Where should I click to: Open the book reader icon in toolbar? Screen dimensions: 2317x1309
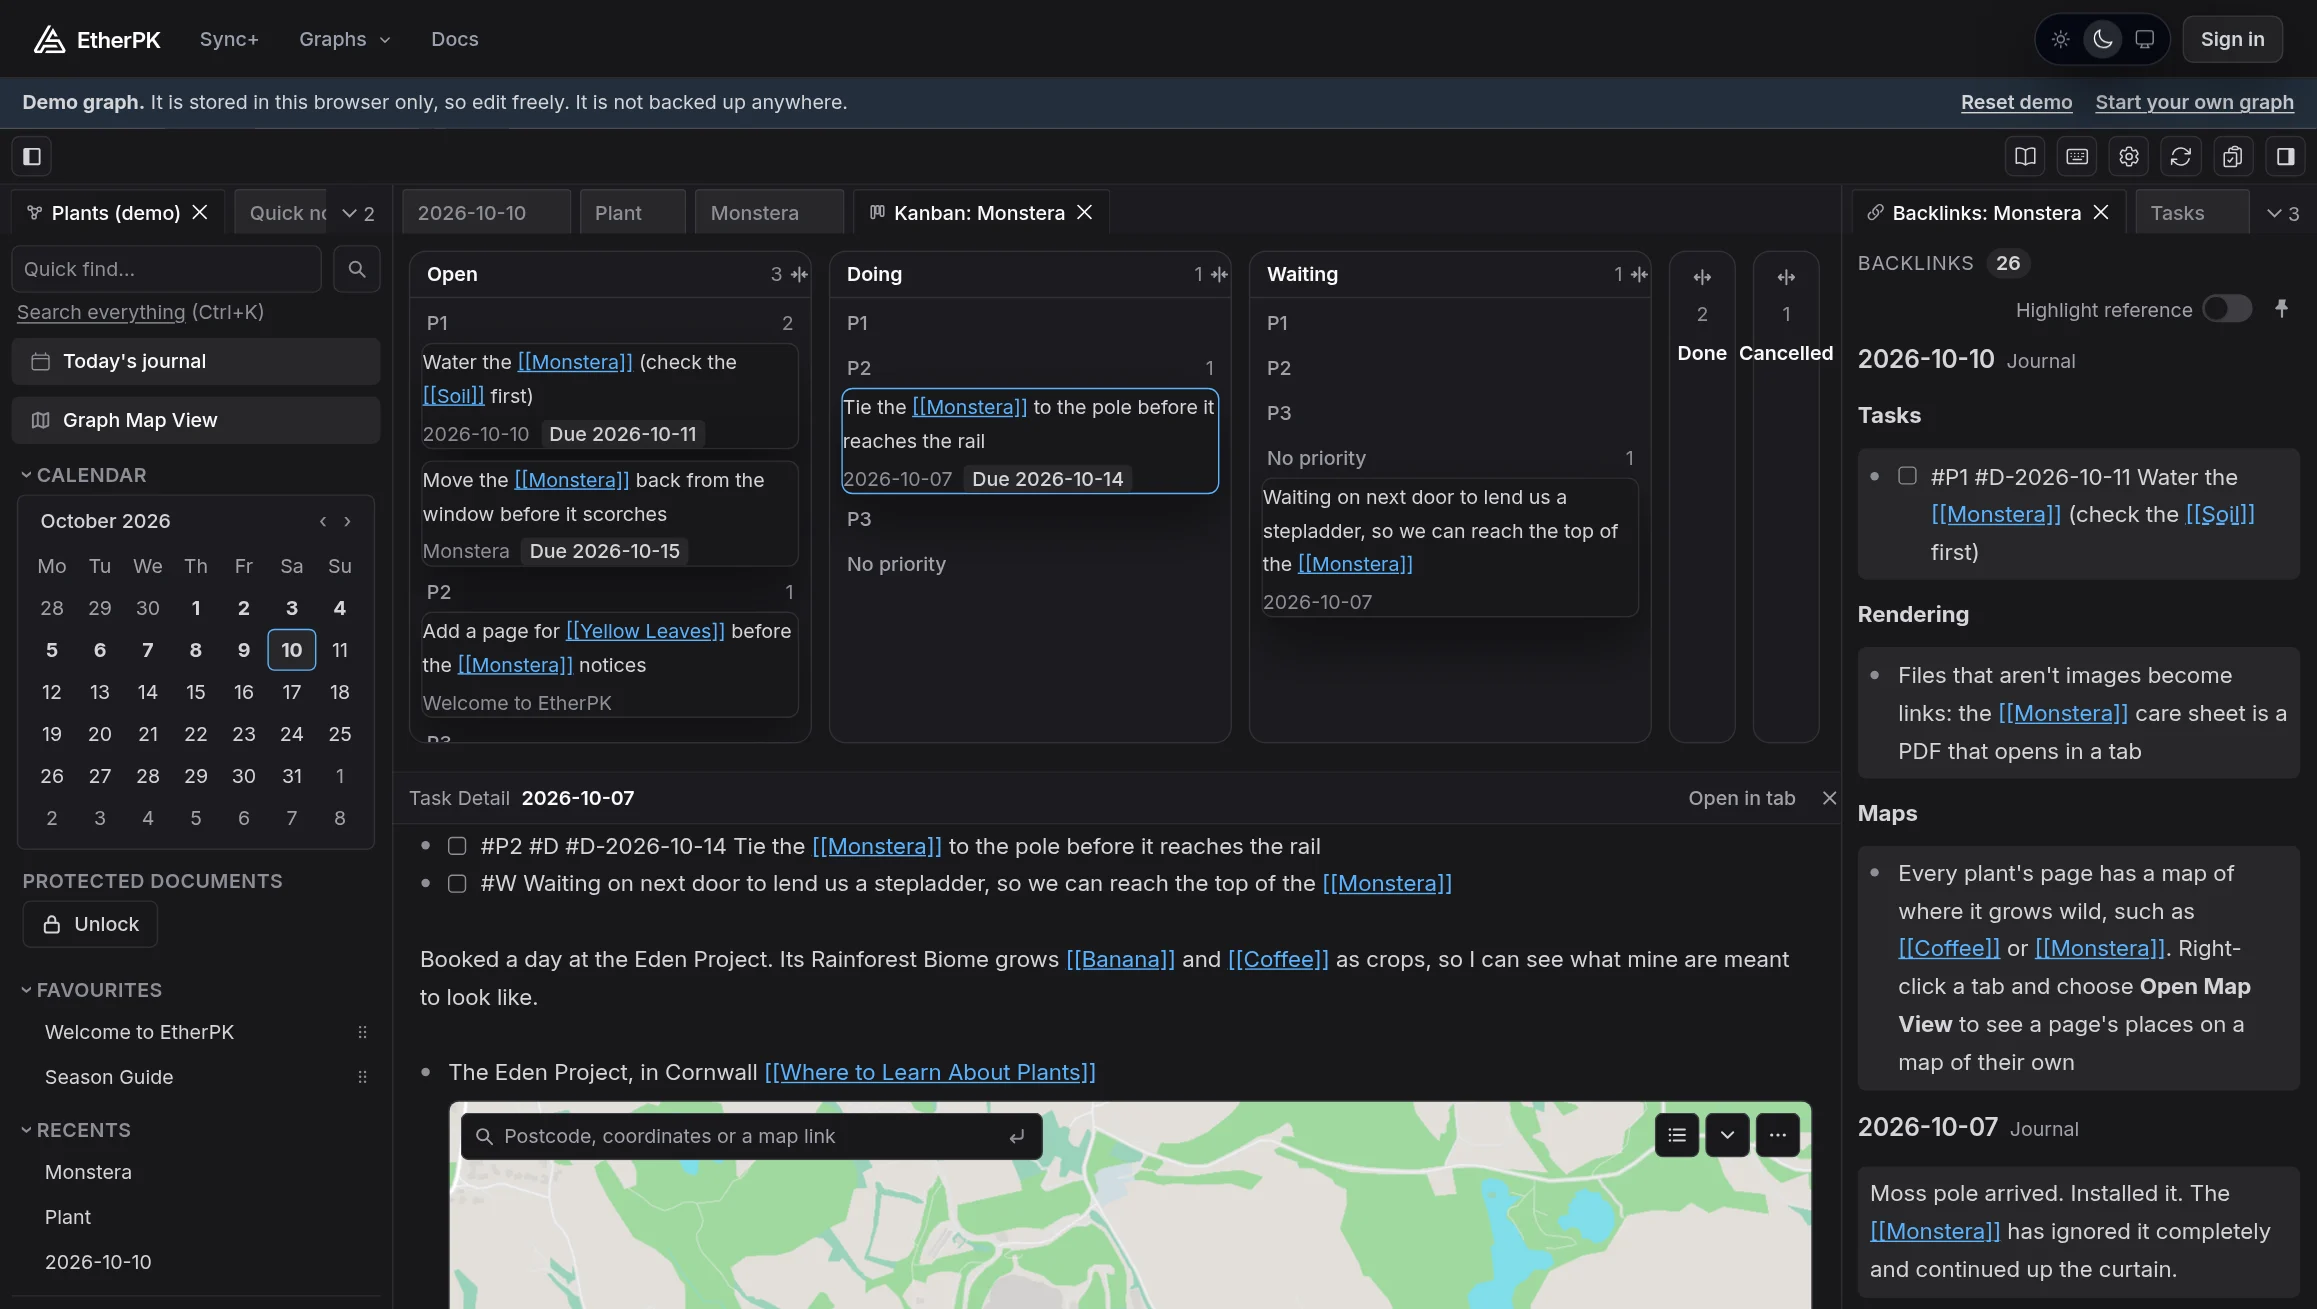click(x=2025, y=156)
